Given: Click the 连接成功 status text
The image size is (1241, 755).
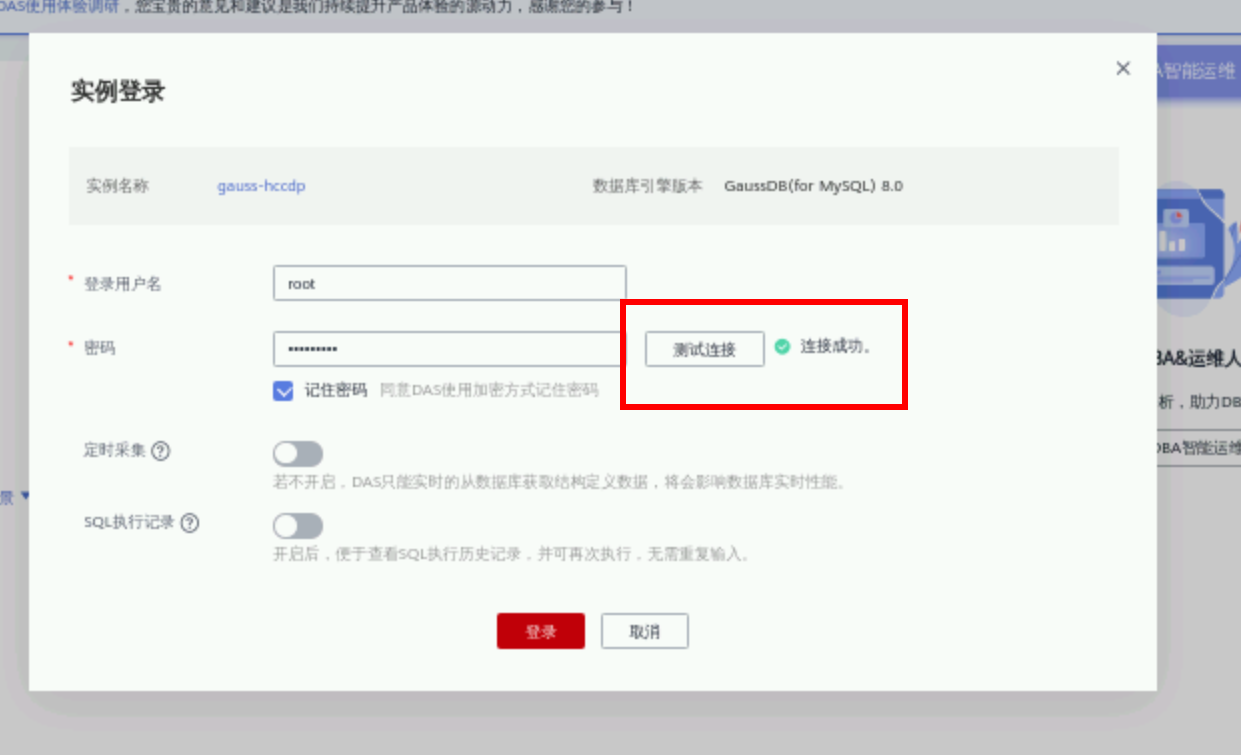Looking at the screenshot, I should 836,347.
